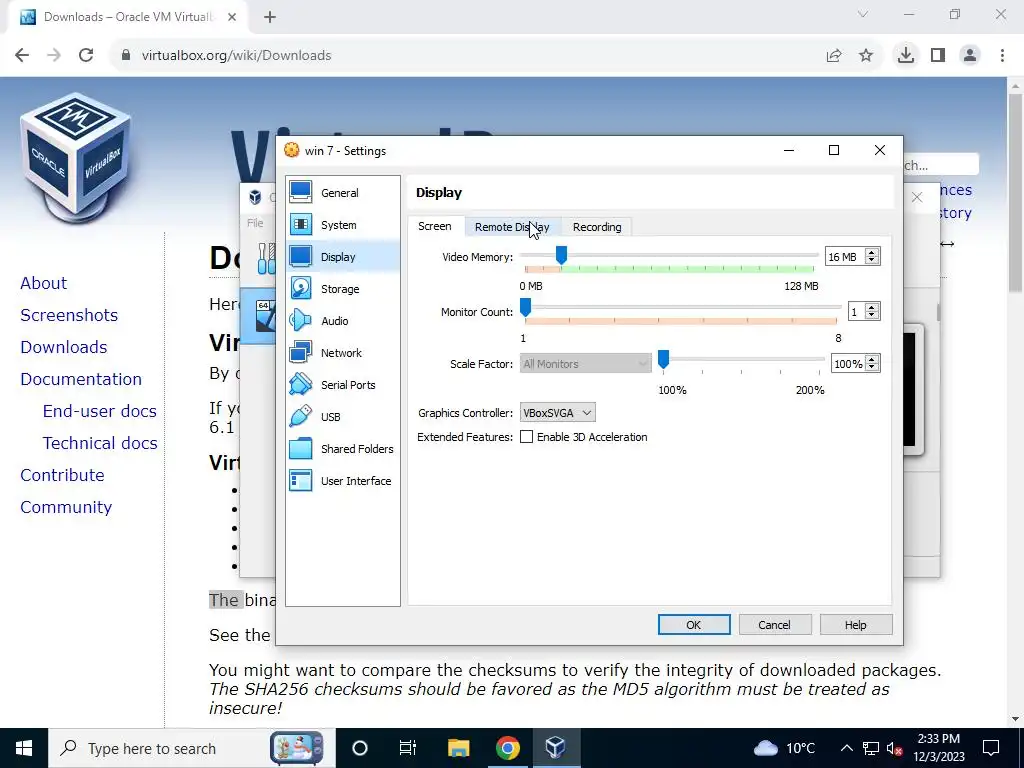Screen dimensions: 1024x768
Task: Open Technical docs link
Action: coord(100,443)
